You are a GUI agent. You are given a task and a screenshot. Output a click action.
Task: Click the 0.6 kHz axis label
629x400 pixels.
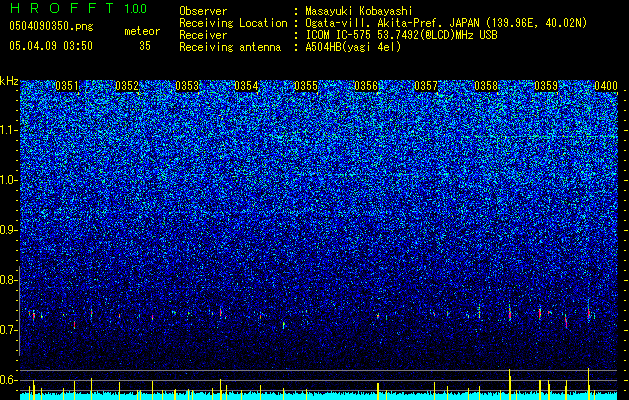9,380
